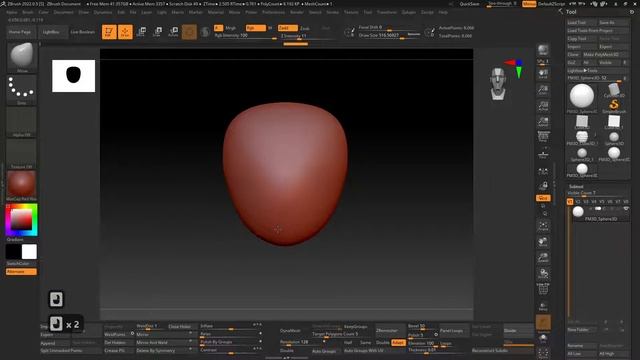The height and width of the screenshot is (360, 640).
Task: Click the Actual size icon
Action: click(x=543, y=106)
